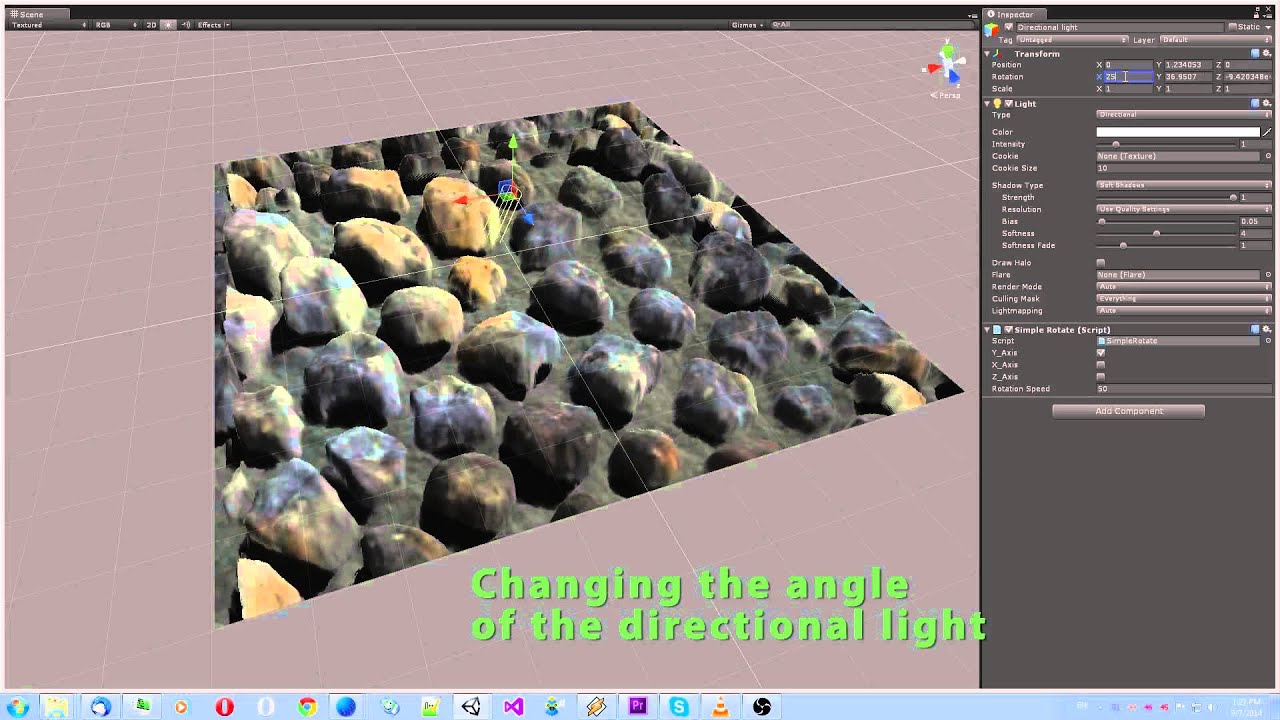1280x720 pixels.
Task: Click the Intensity slider
Action: pyautogui.click(x=1167, y=144)
